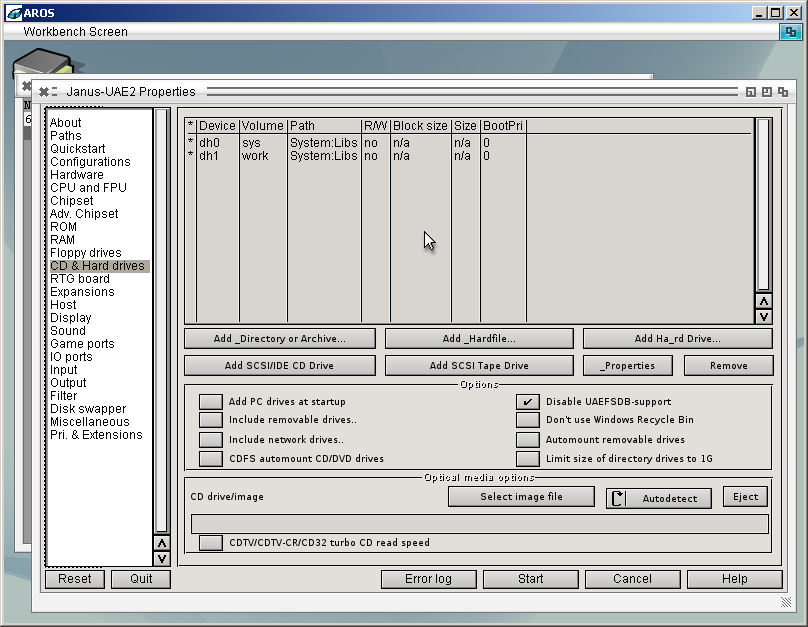This screenshot has width=808, height=627.
Task: Enable Automount removable drives
Action: pos(528,439)
